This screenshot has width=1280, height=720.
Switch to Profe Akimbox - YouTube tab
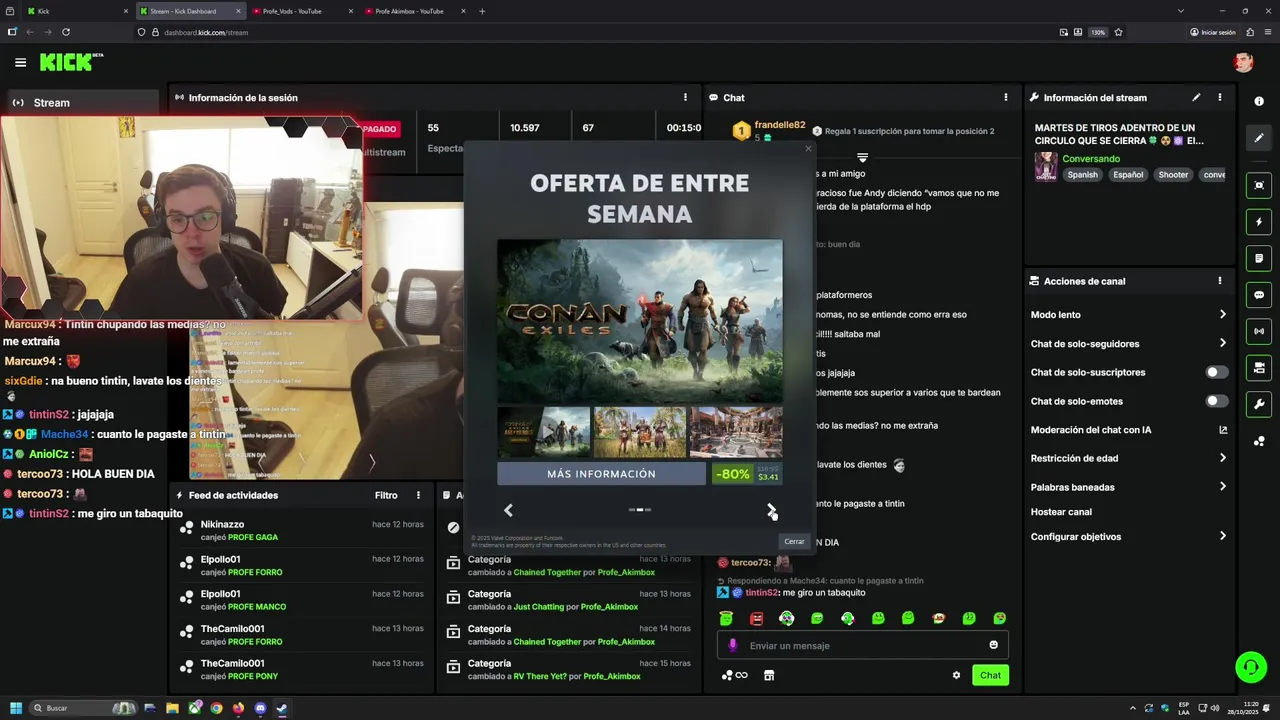414,11
